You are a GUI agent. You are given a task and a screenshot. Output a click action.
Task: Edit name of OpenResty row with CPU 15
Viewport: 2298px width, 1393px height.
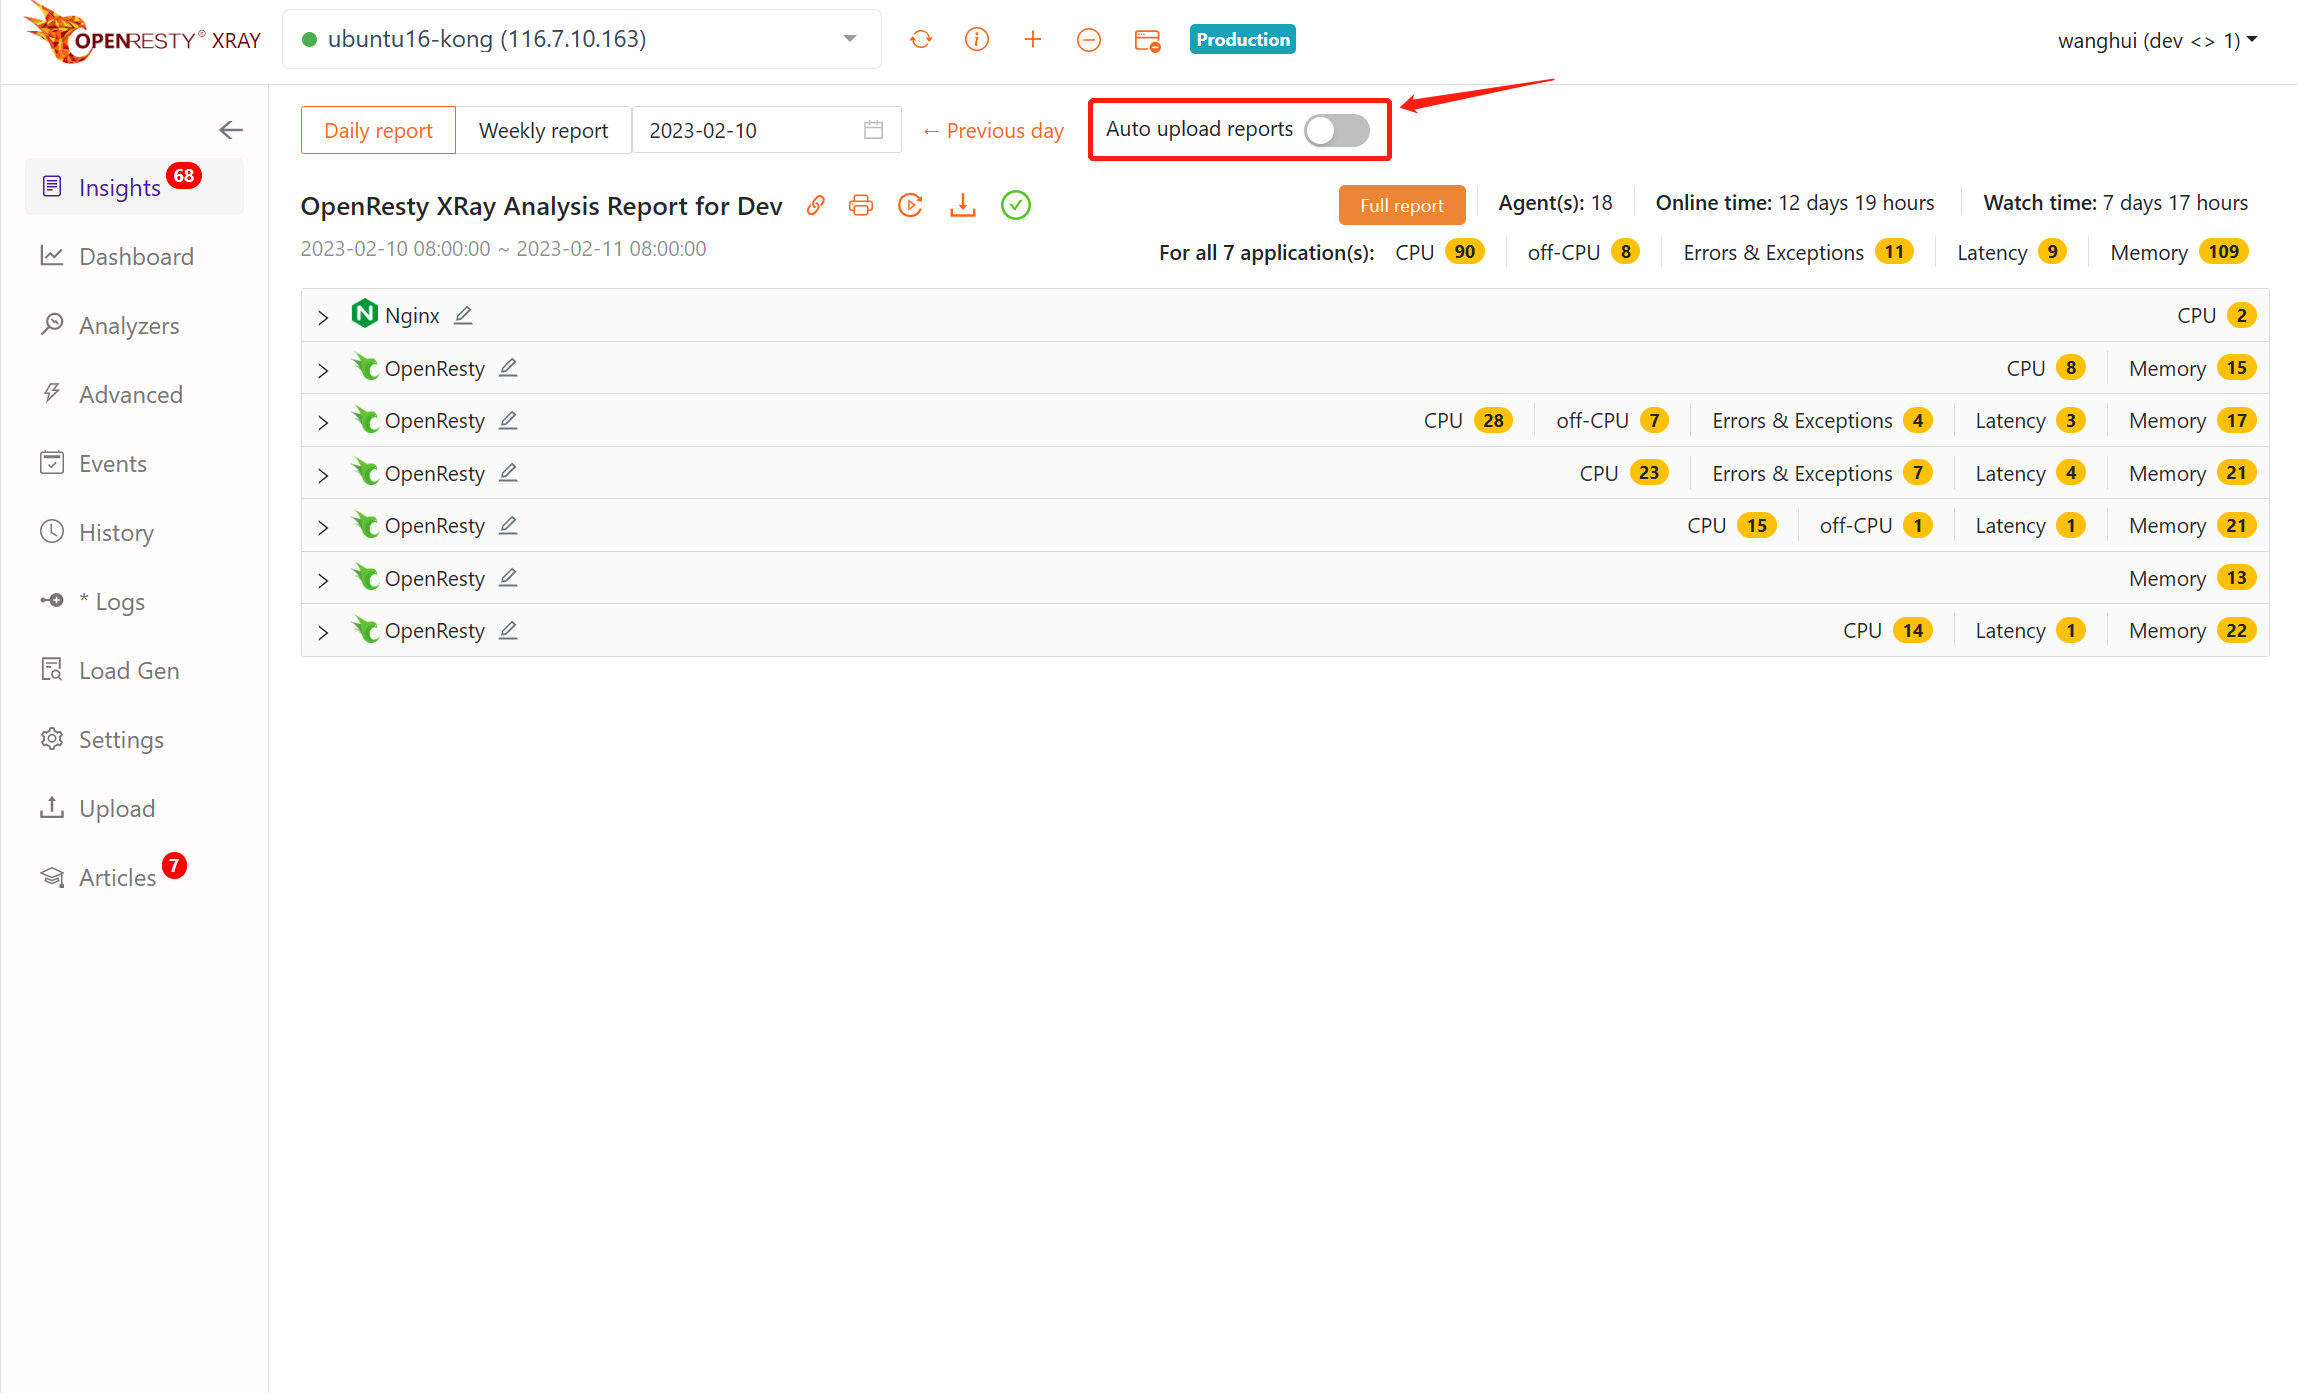(508, 525)
